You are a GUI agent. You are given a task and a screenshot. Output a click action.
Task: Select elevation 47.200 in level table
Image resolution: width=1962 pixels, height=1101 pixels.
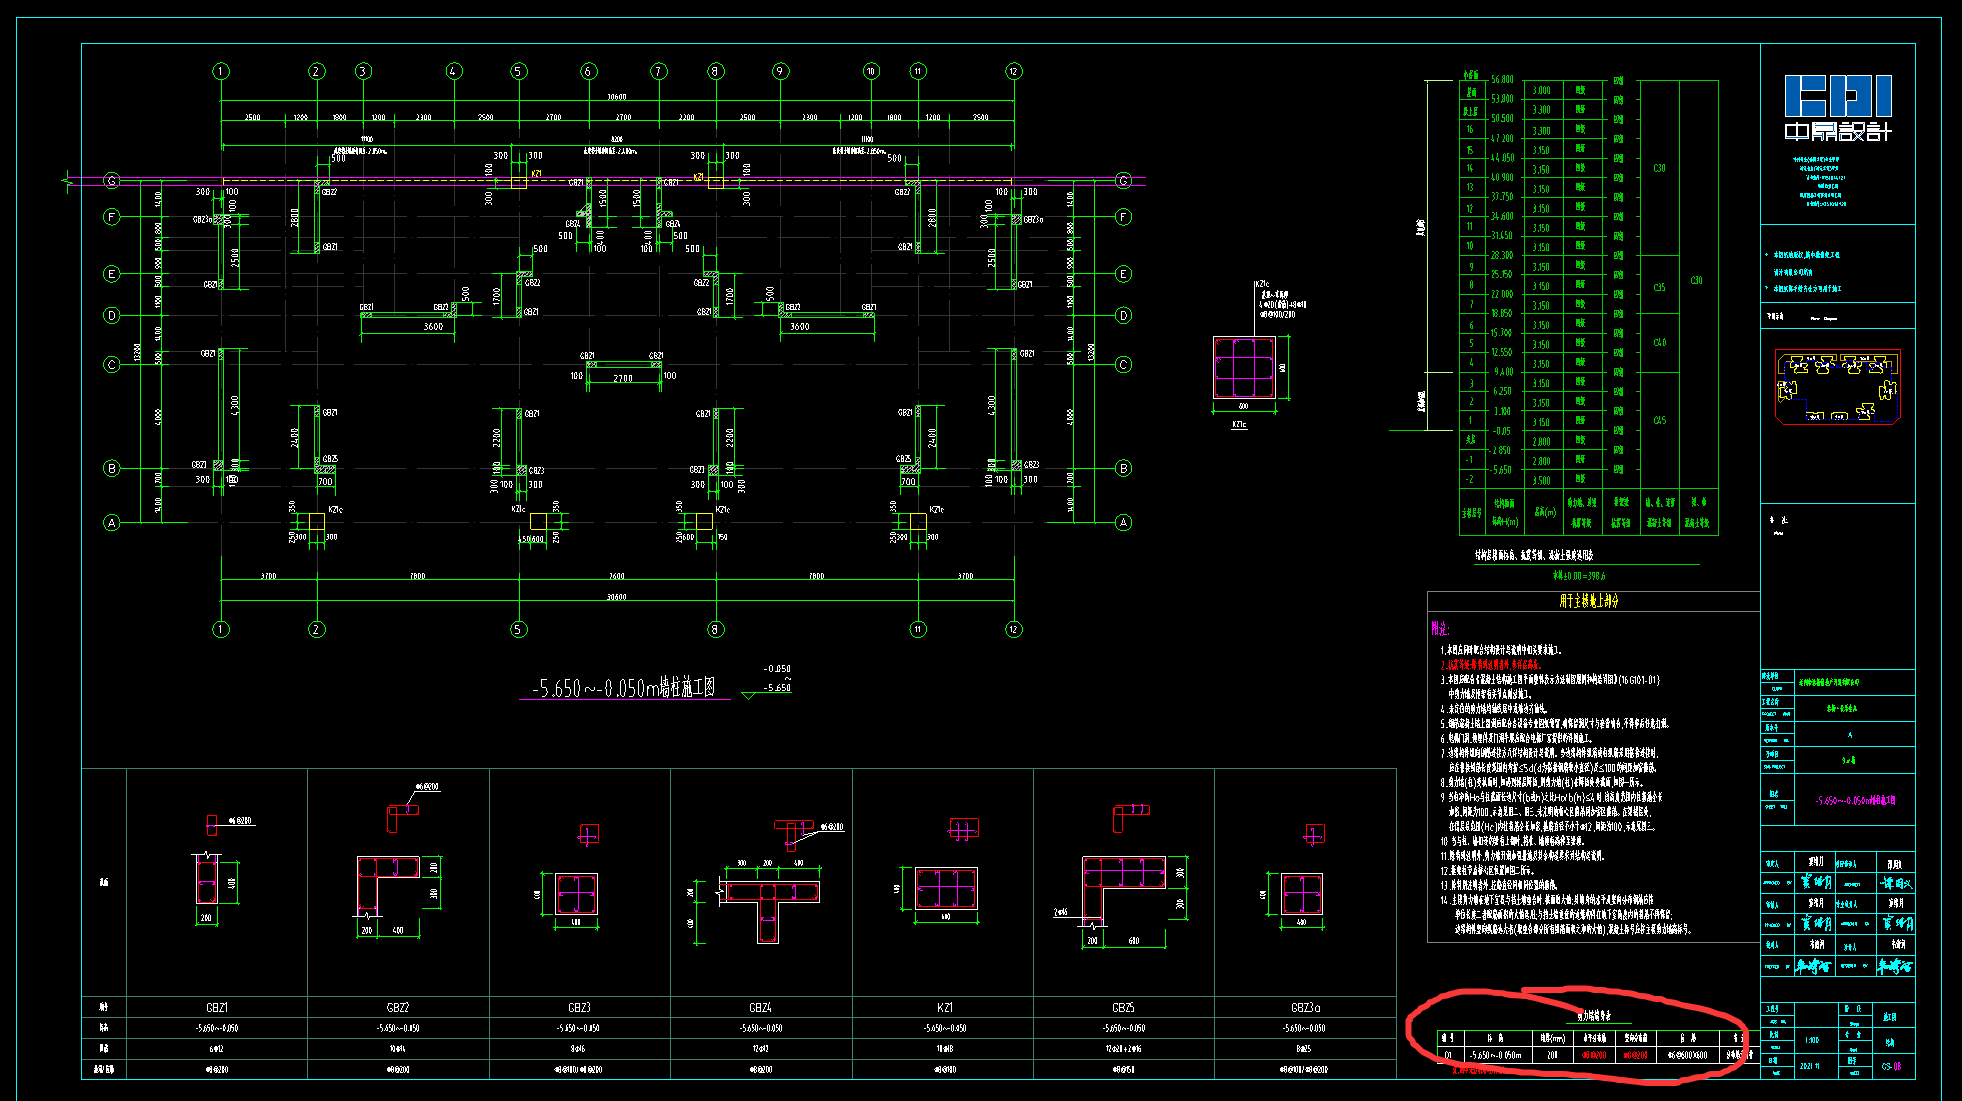click(x=1502, y=139)
